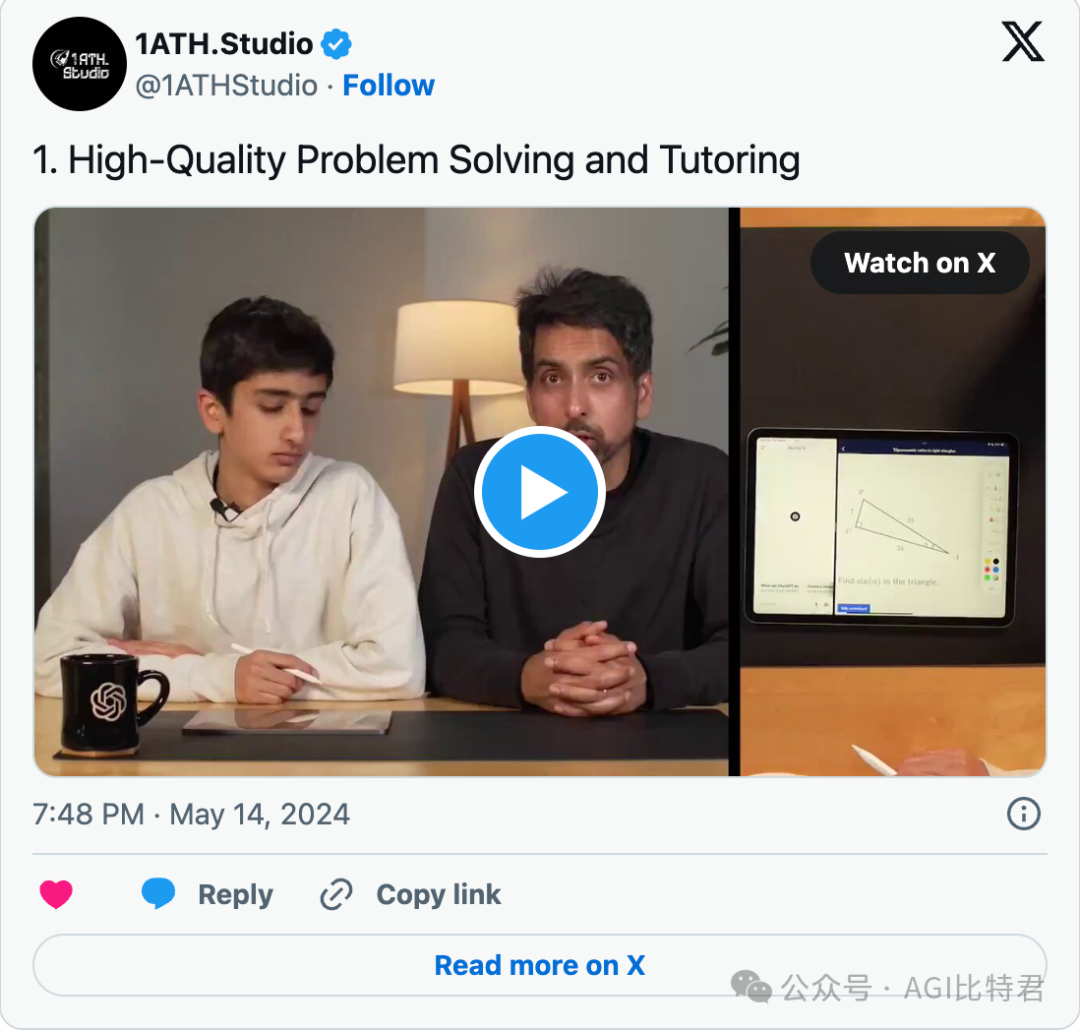The image size is (1080, 1031).
Task: Click the OpenAI mug in the video frame
Action: (x=110, y=703)
